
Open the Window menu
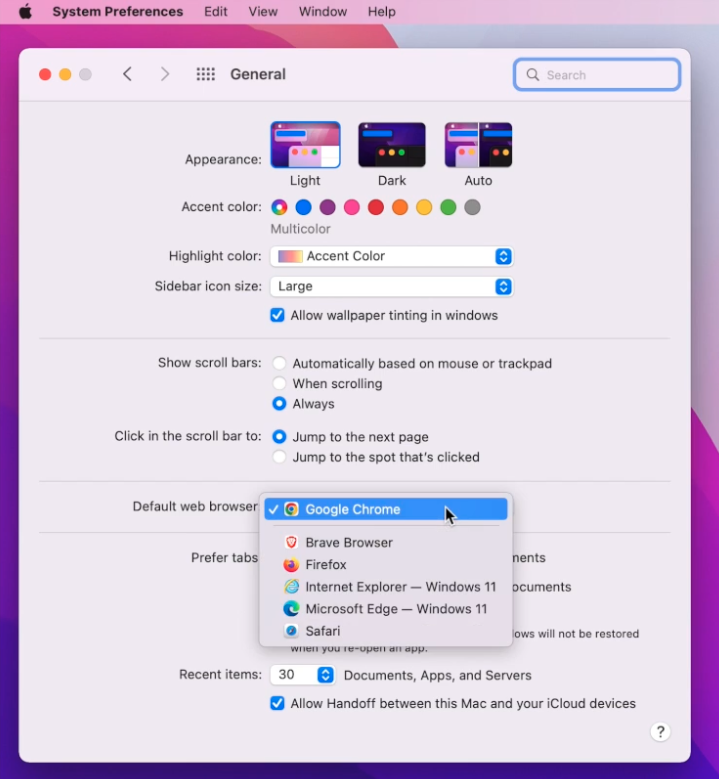click(323, 11)
